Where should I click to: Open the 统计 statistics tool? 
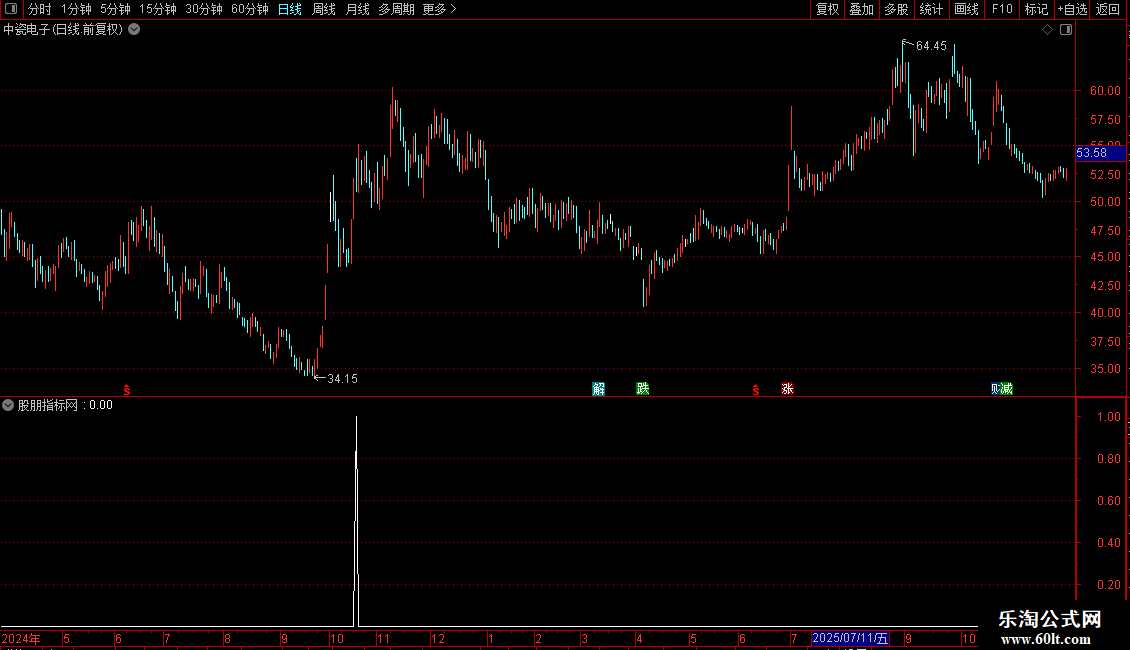pyautogui.click(x=931, y=9)
